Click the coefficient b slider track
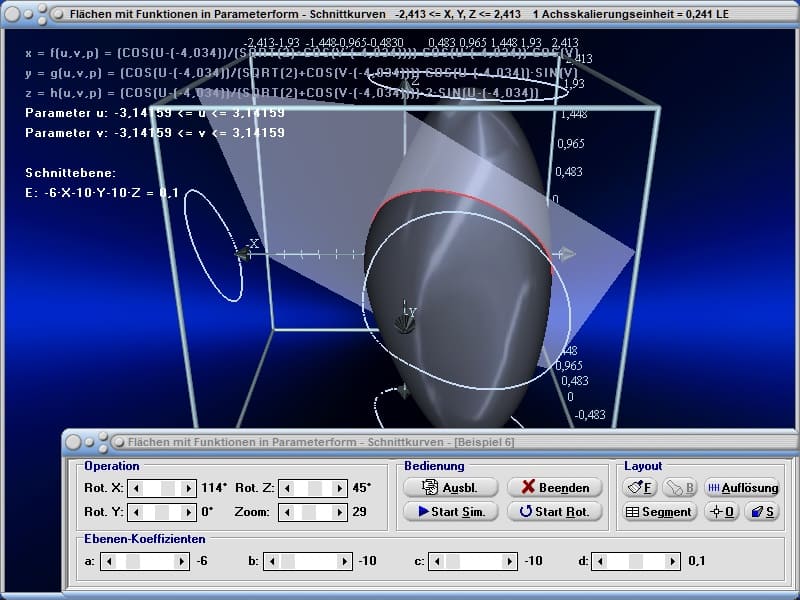800x600 pixels. [x=309, y=561]
